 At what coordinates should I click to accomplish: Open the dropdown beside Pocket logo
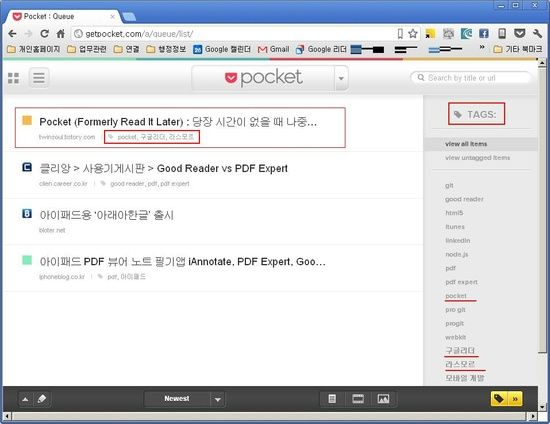point(341,78)
